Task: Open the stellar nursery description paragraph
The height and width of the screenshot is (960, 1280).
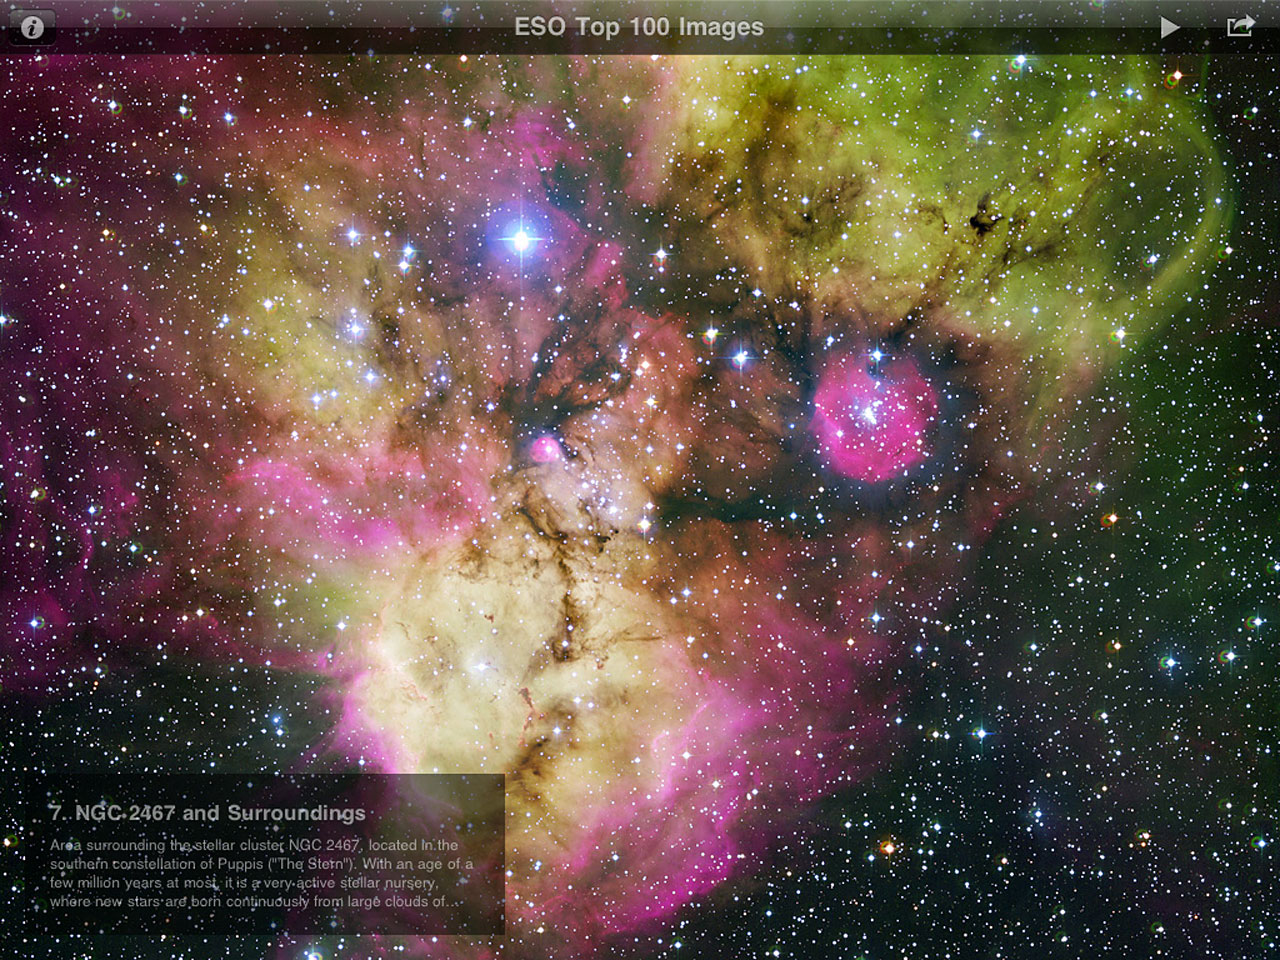Action: [260, 870]
